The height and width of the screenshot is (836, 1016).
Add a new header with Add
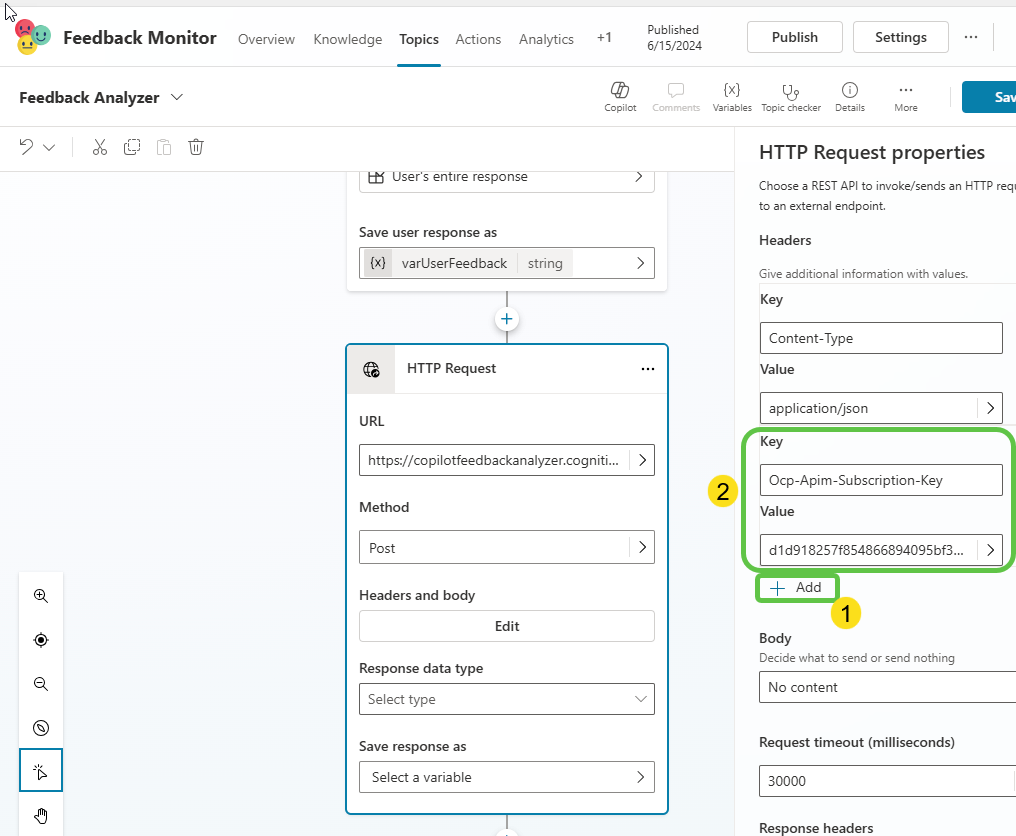797,588
